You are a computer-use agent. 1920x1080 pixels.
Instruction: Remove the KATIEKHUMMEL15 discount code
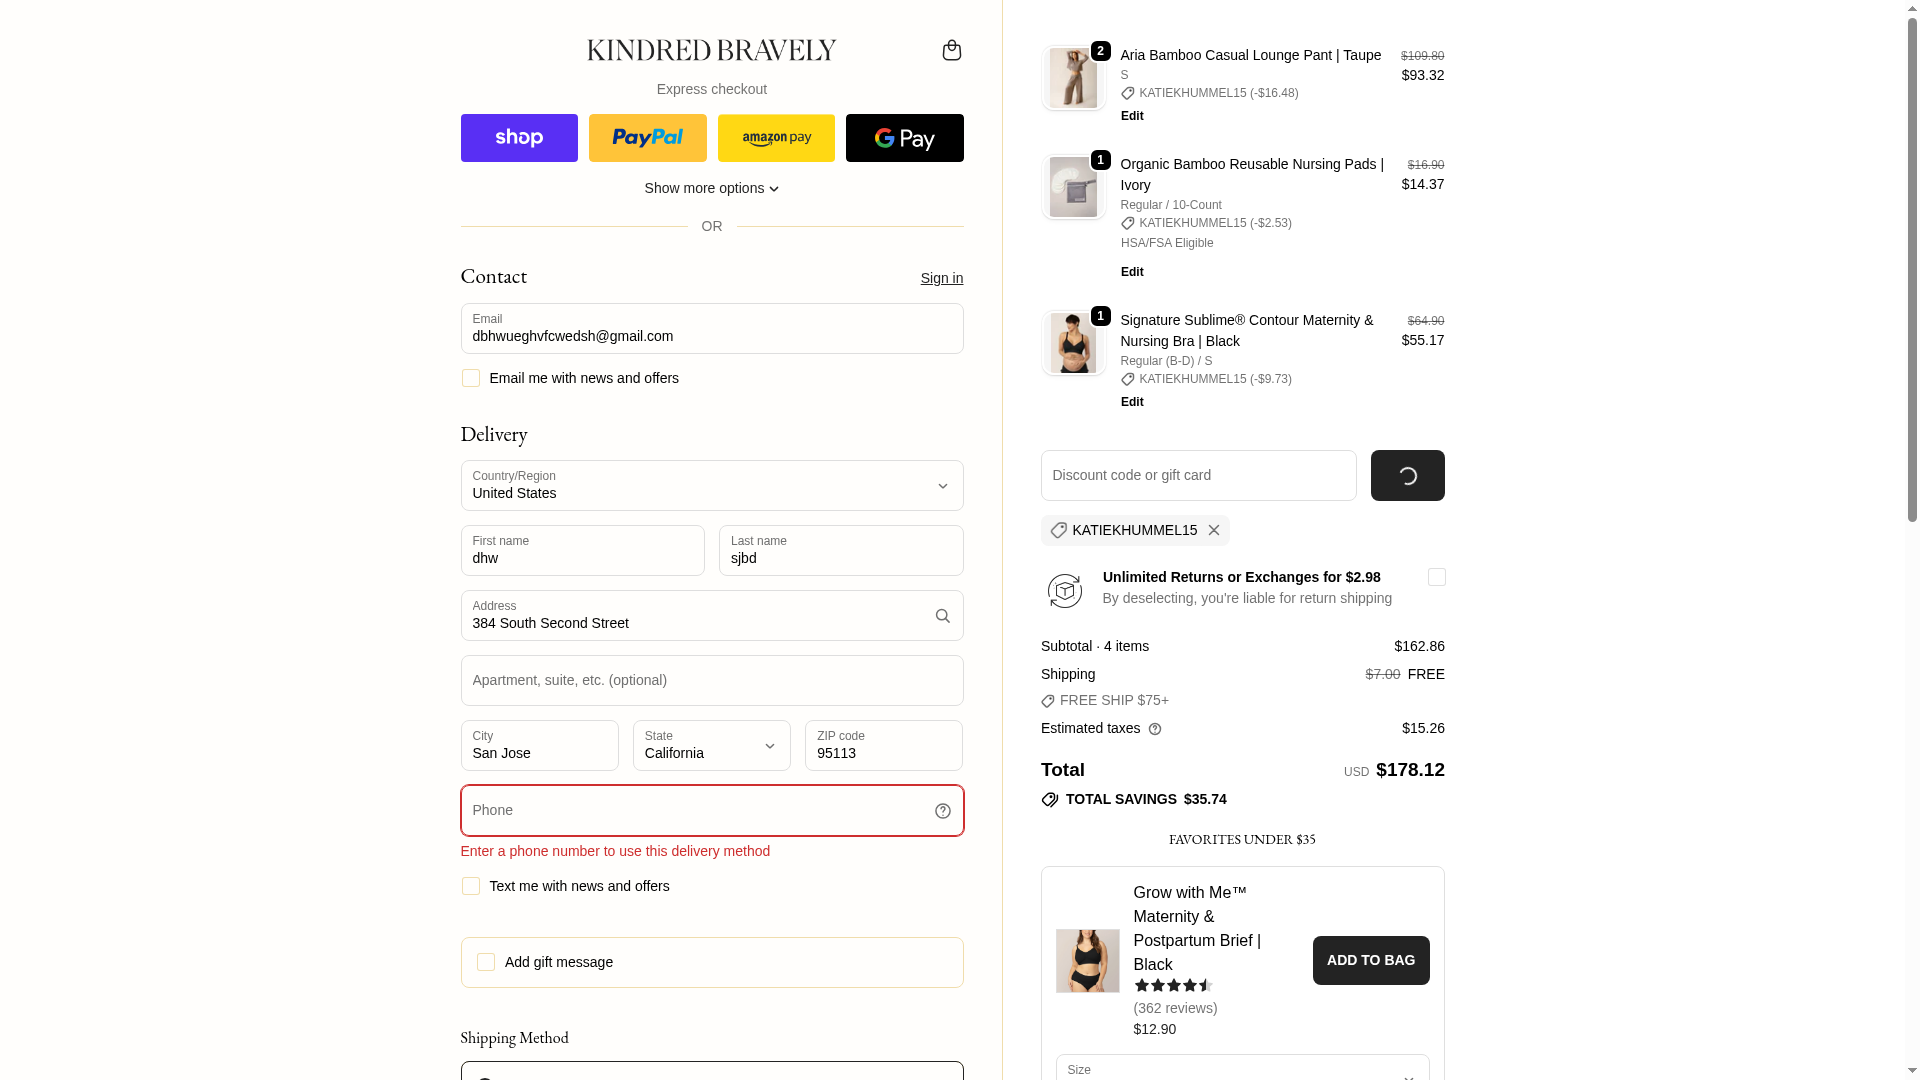(1213, 531)
